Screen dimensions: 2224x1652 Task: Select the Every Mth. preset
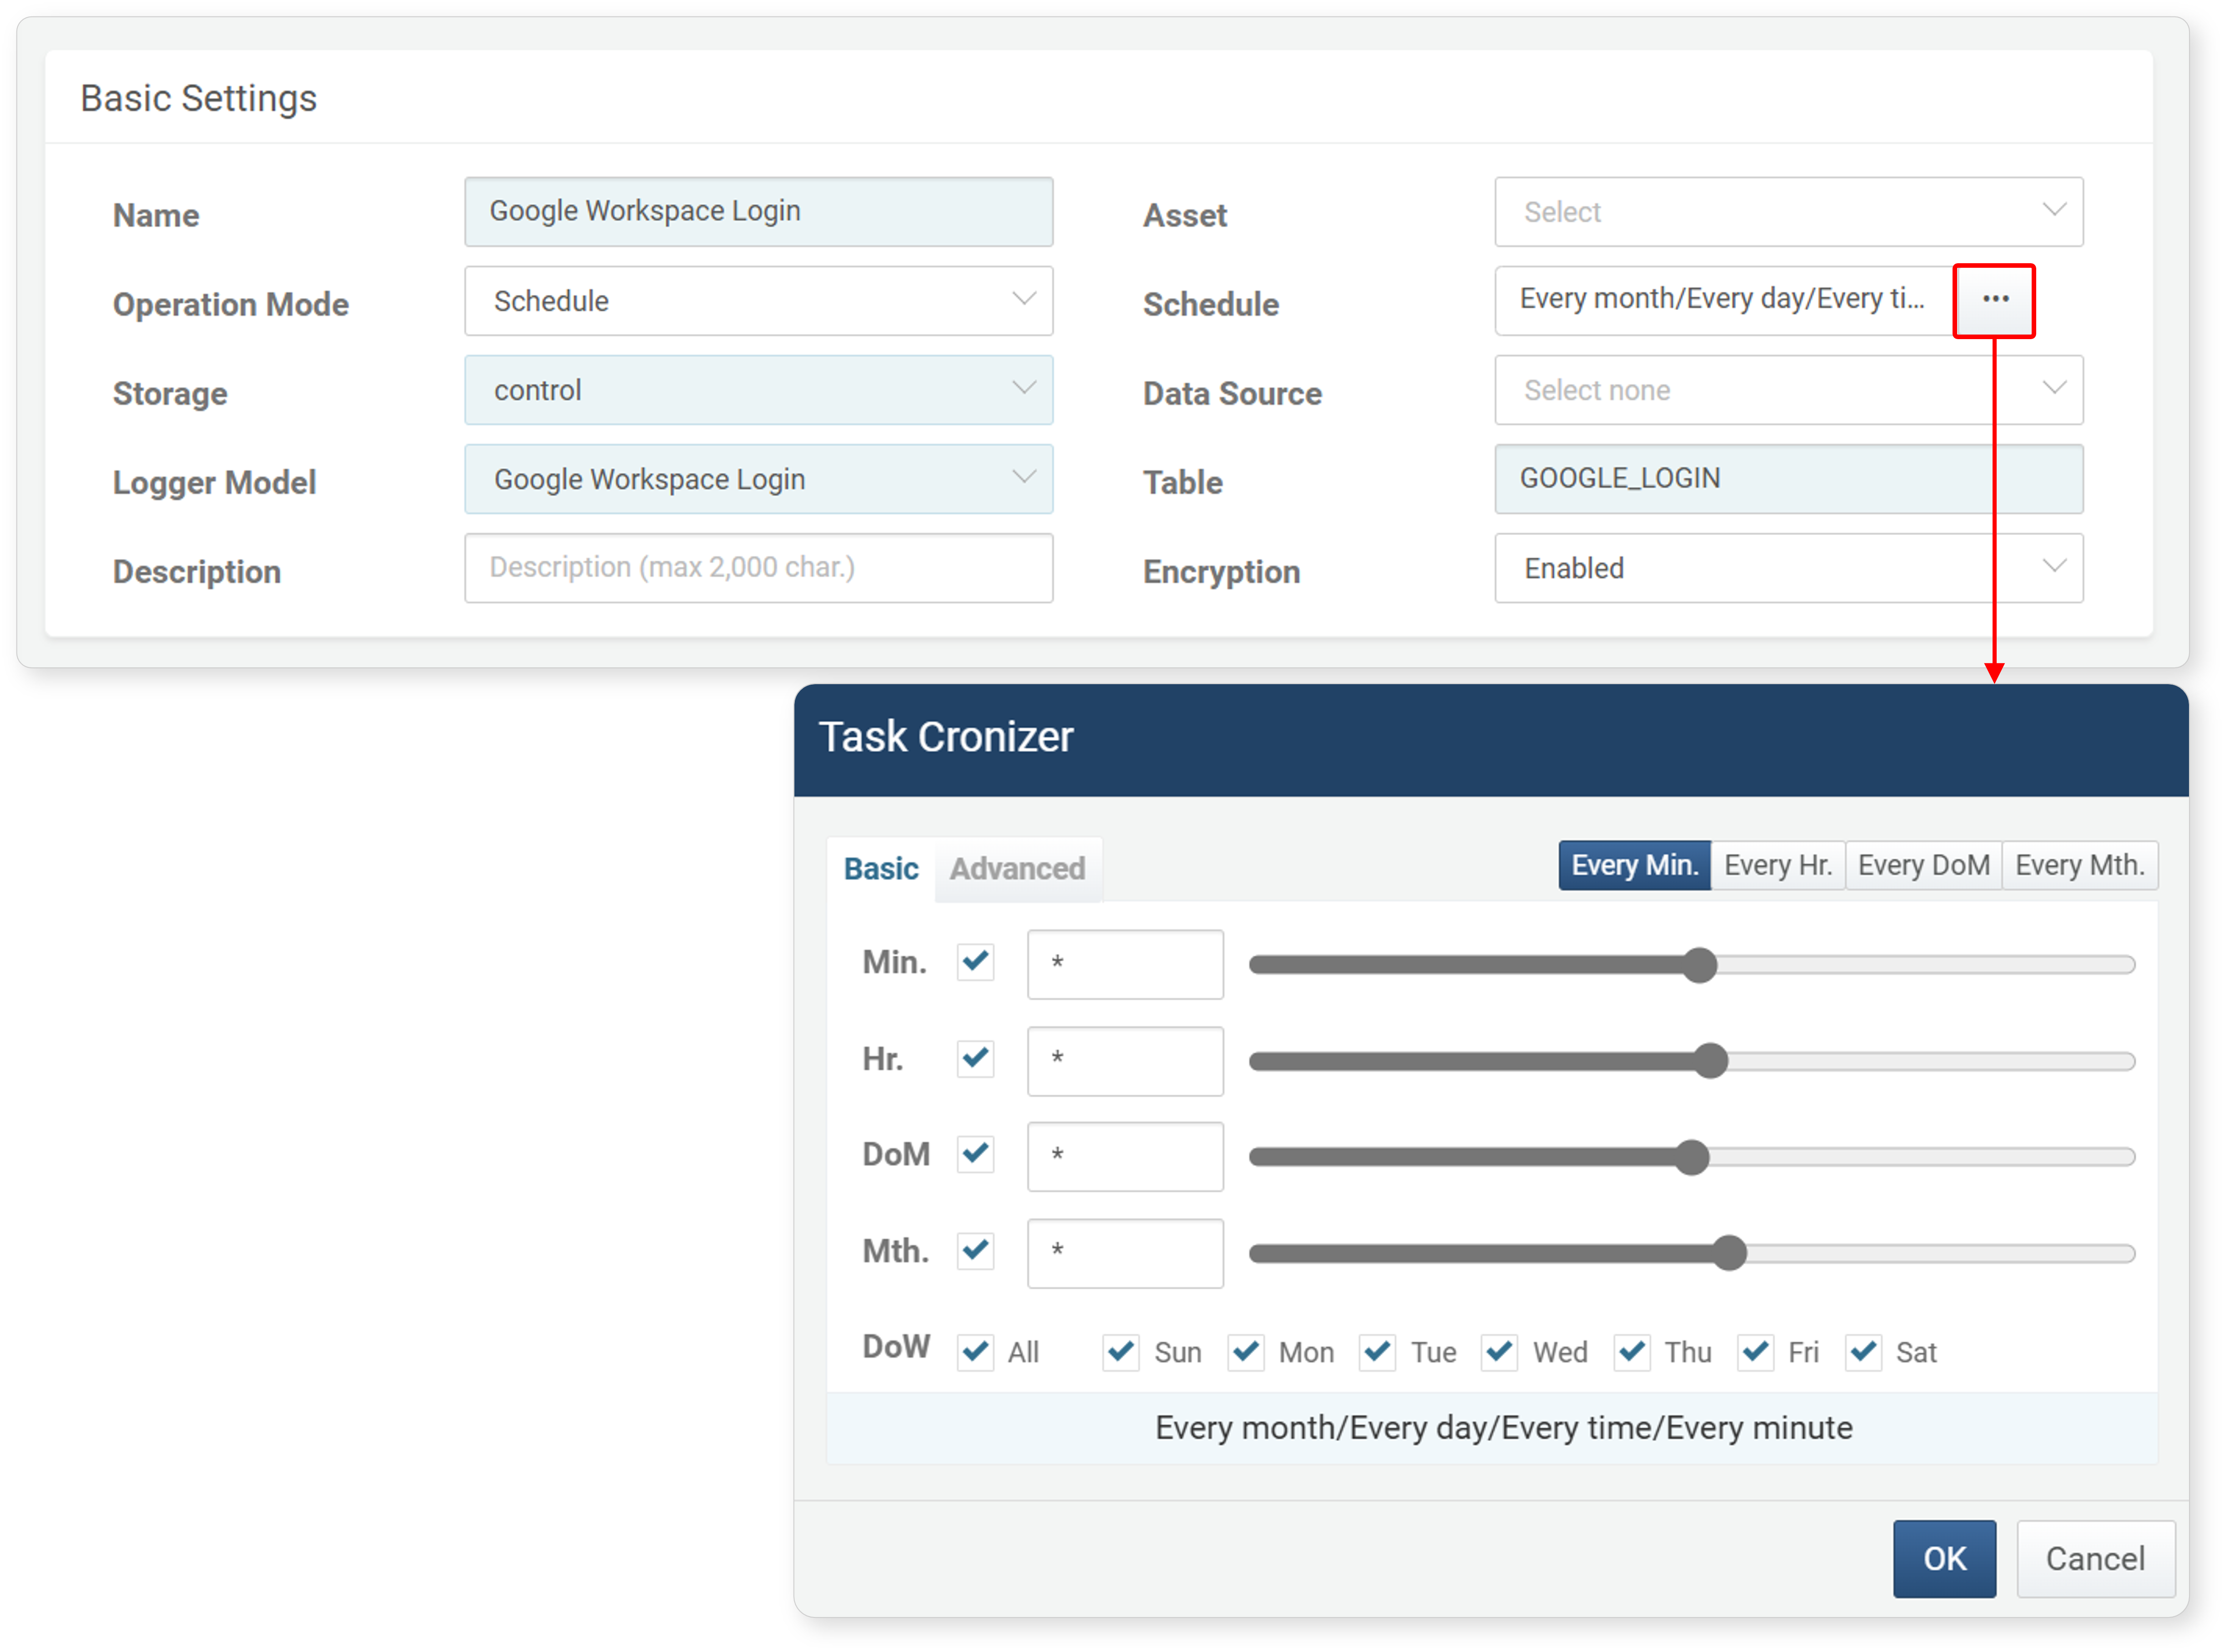2079,865
